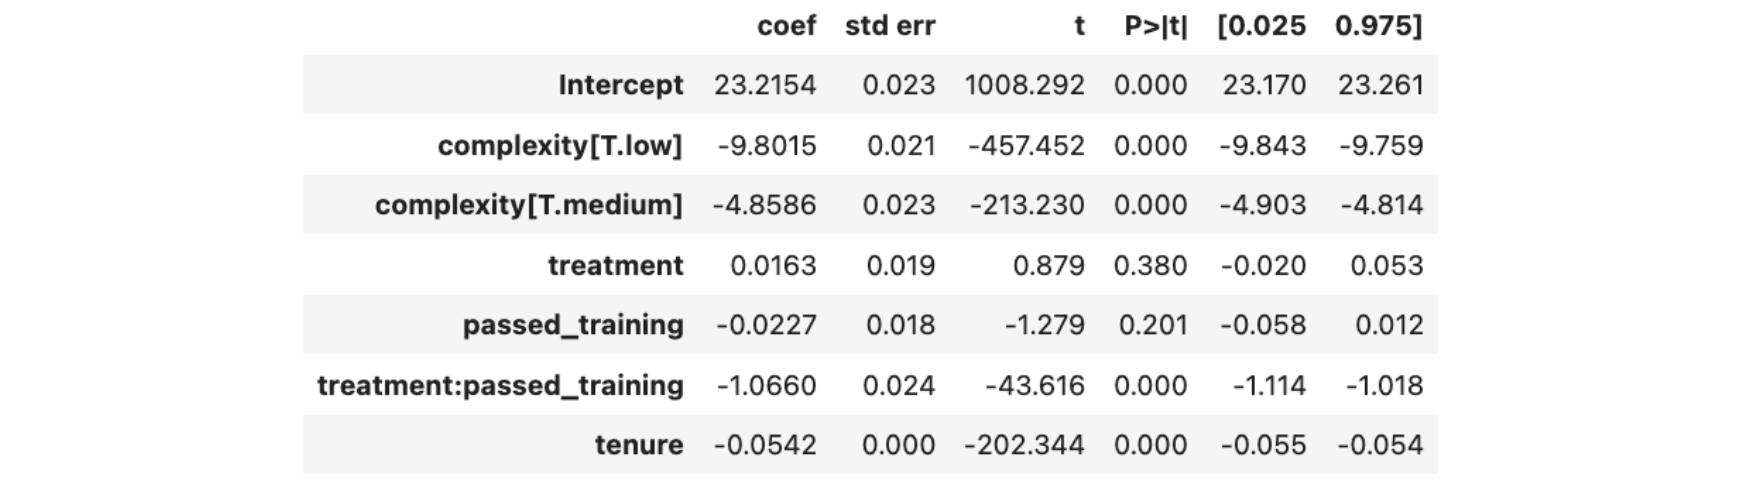Viewport: 1748px width, 490px height.
Task: Click the 0.975] column header
Action: [x=1378, y=26]
